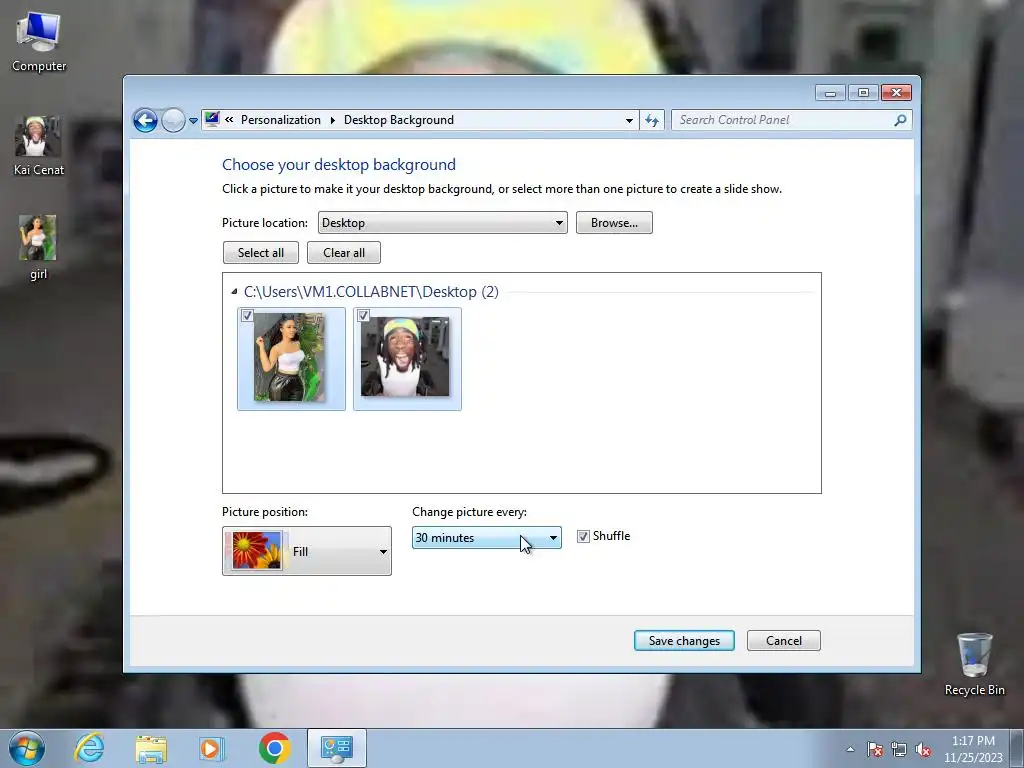1024x768 pixels.
Task: Open the Change picture every dropdown
Action: [487, 537]
